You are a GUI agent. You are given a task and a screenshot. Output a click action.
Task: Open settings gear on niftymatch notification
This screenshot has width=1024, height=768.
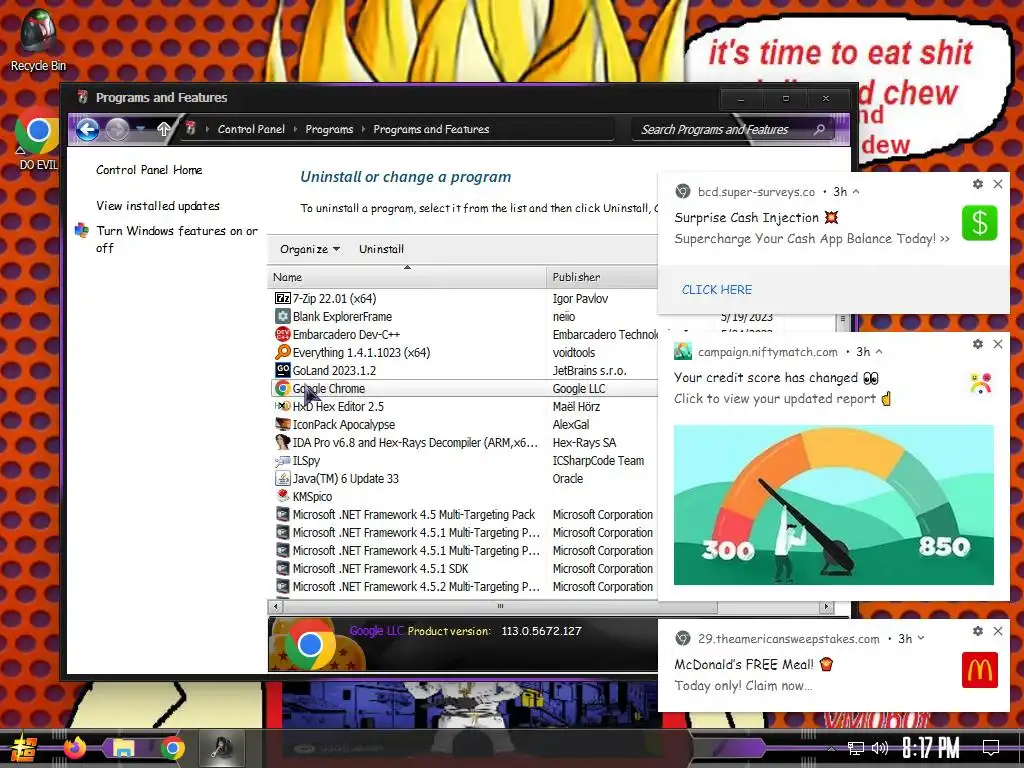click(x=978, y=344)
